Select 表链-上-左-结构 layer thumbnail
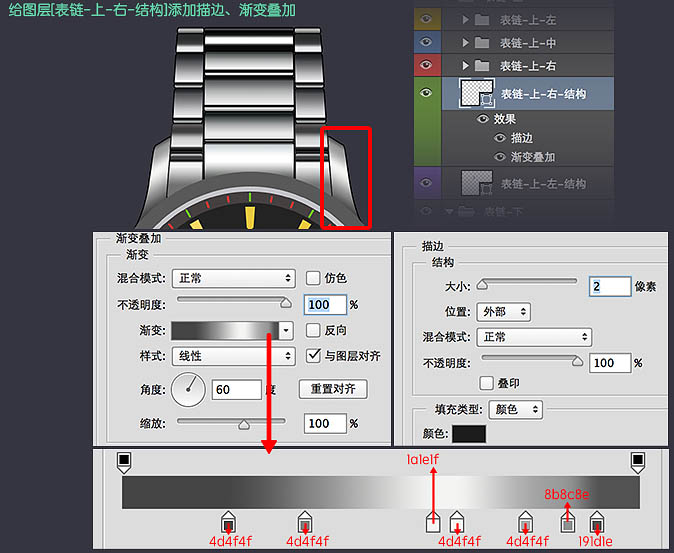This screenshot has height=553, width=674. 477,183
